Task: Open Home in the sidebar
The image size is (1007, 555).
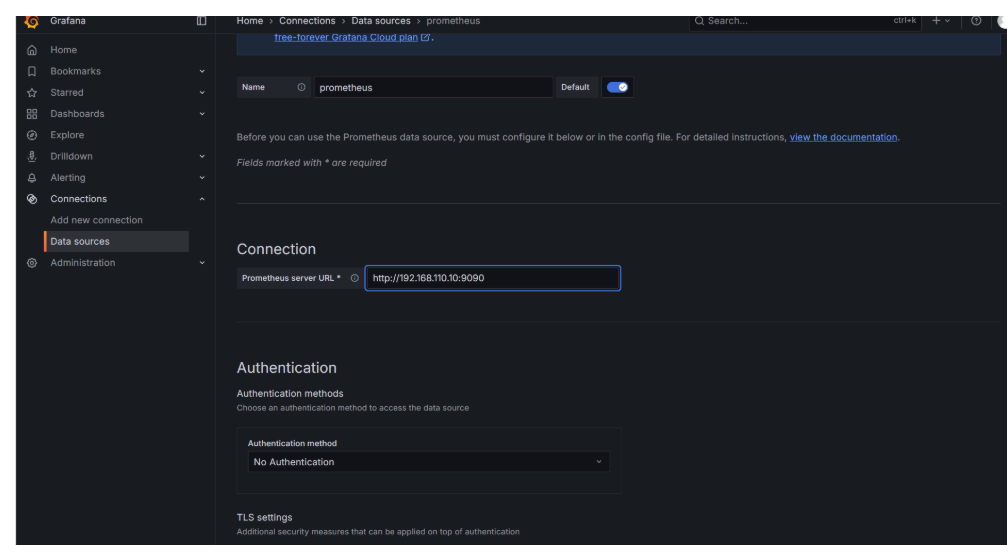Action: click(x=64, y=50)
